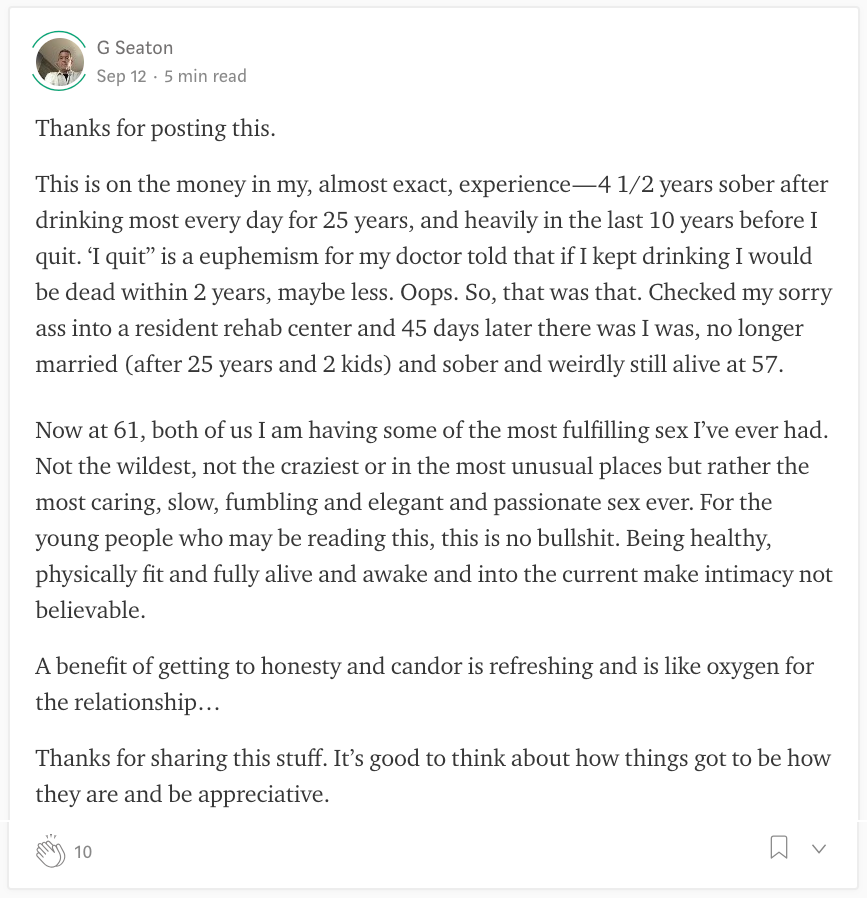Click the line 'Thanks for sharing this stuff'
The image size is (867, 898).
432,758
